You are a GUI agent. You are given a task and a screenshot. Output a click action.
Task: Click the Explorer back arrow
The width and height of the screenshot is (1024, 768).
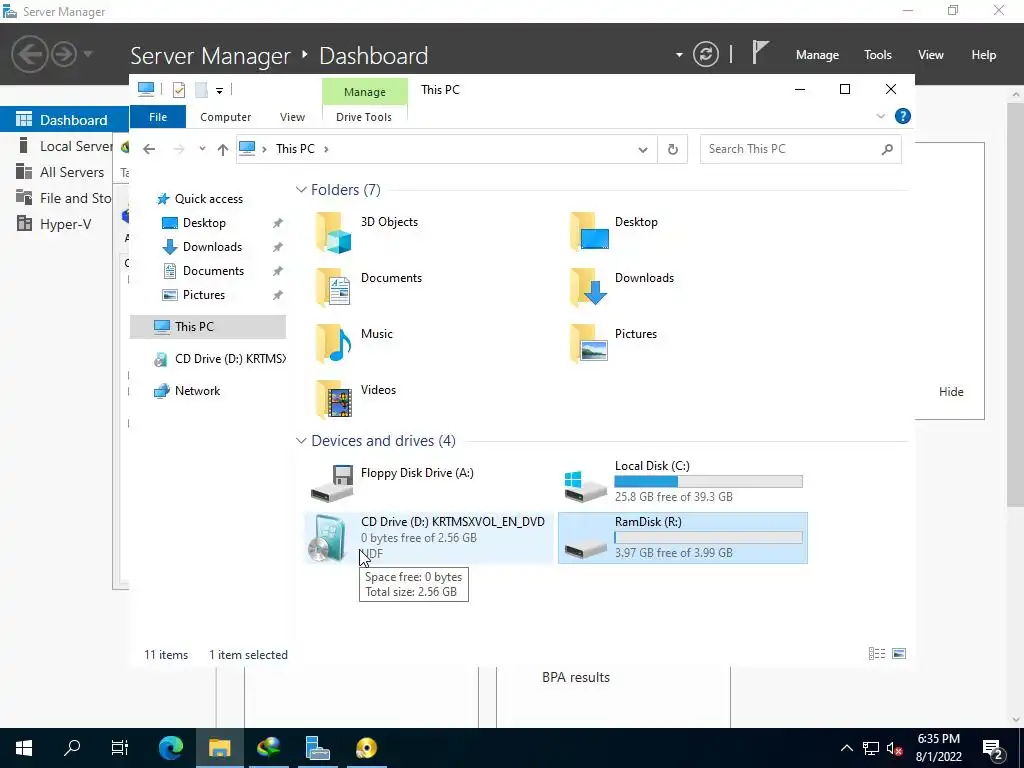(149, 149)
